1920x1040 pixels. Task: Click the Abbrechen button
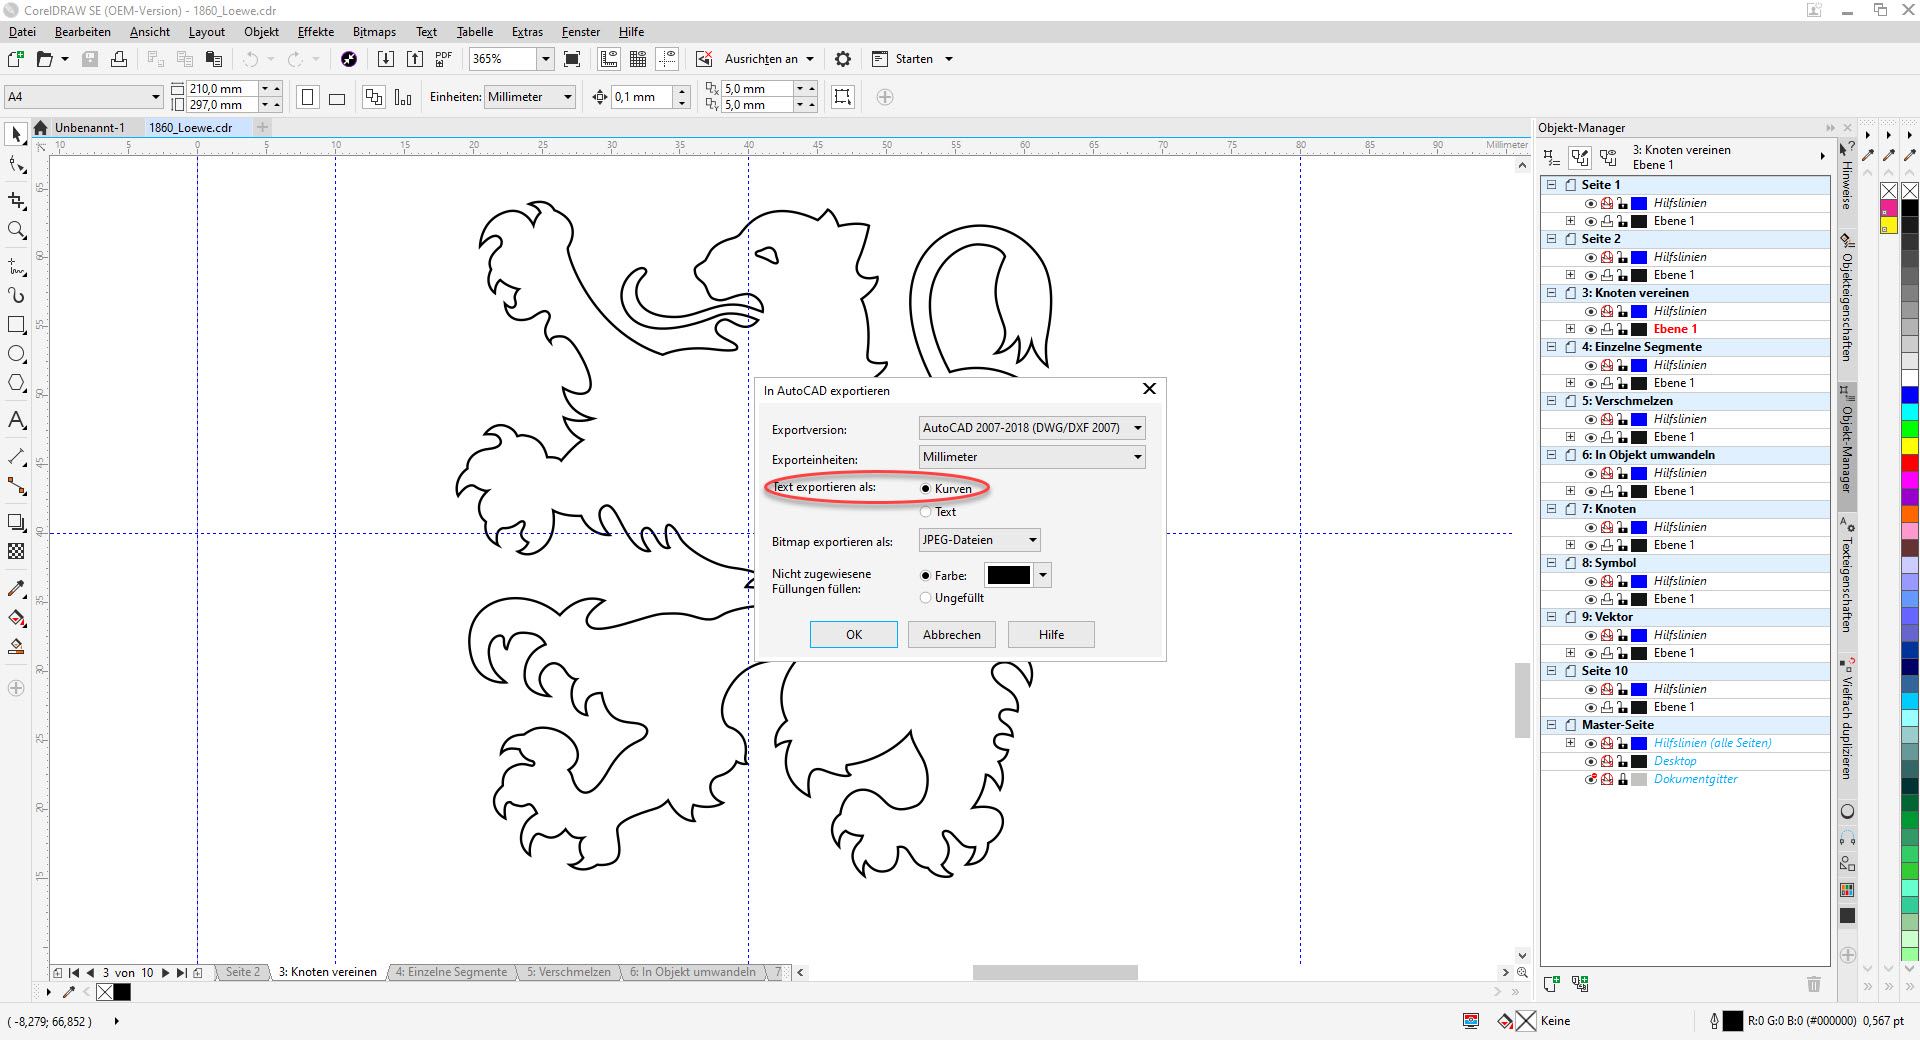coord(951,635)
